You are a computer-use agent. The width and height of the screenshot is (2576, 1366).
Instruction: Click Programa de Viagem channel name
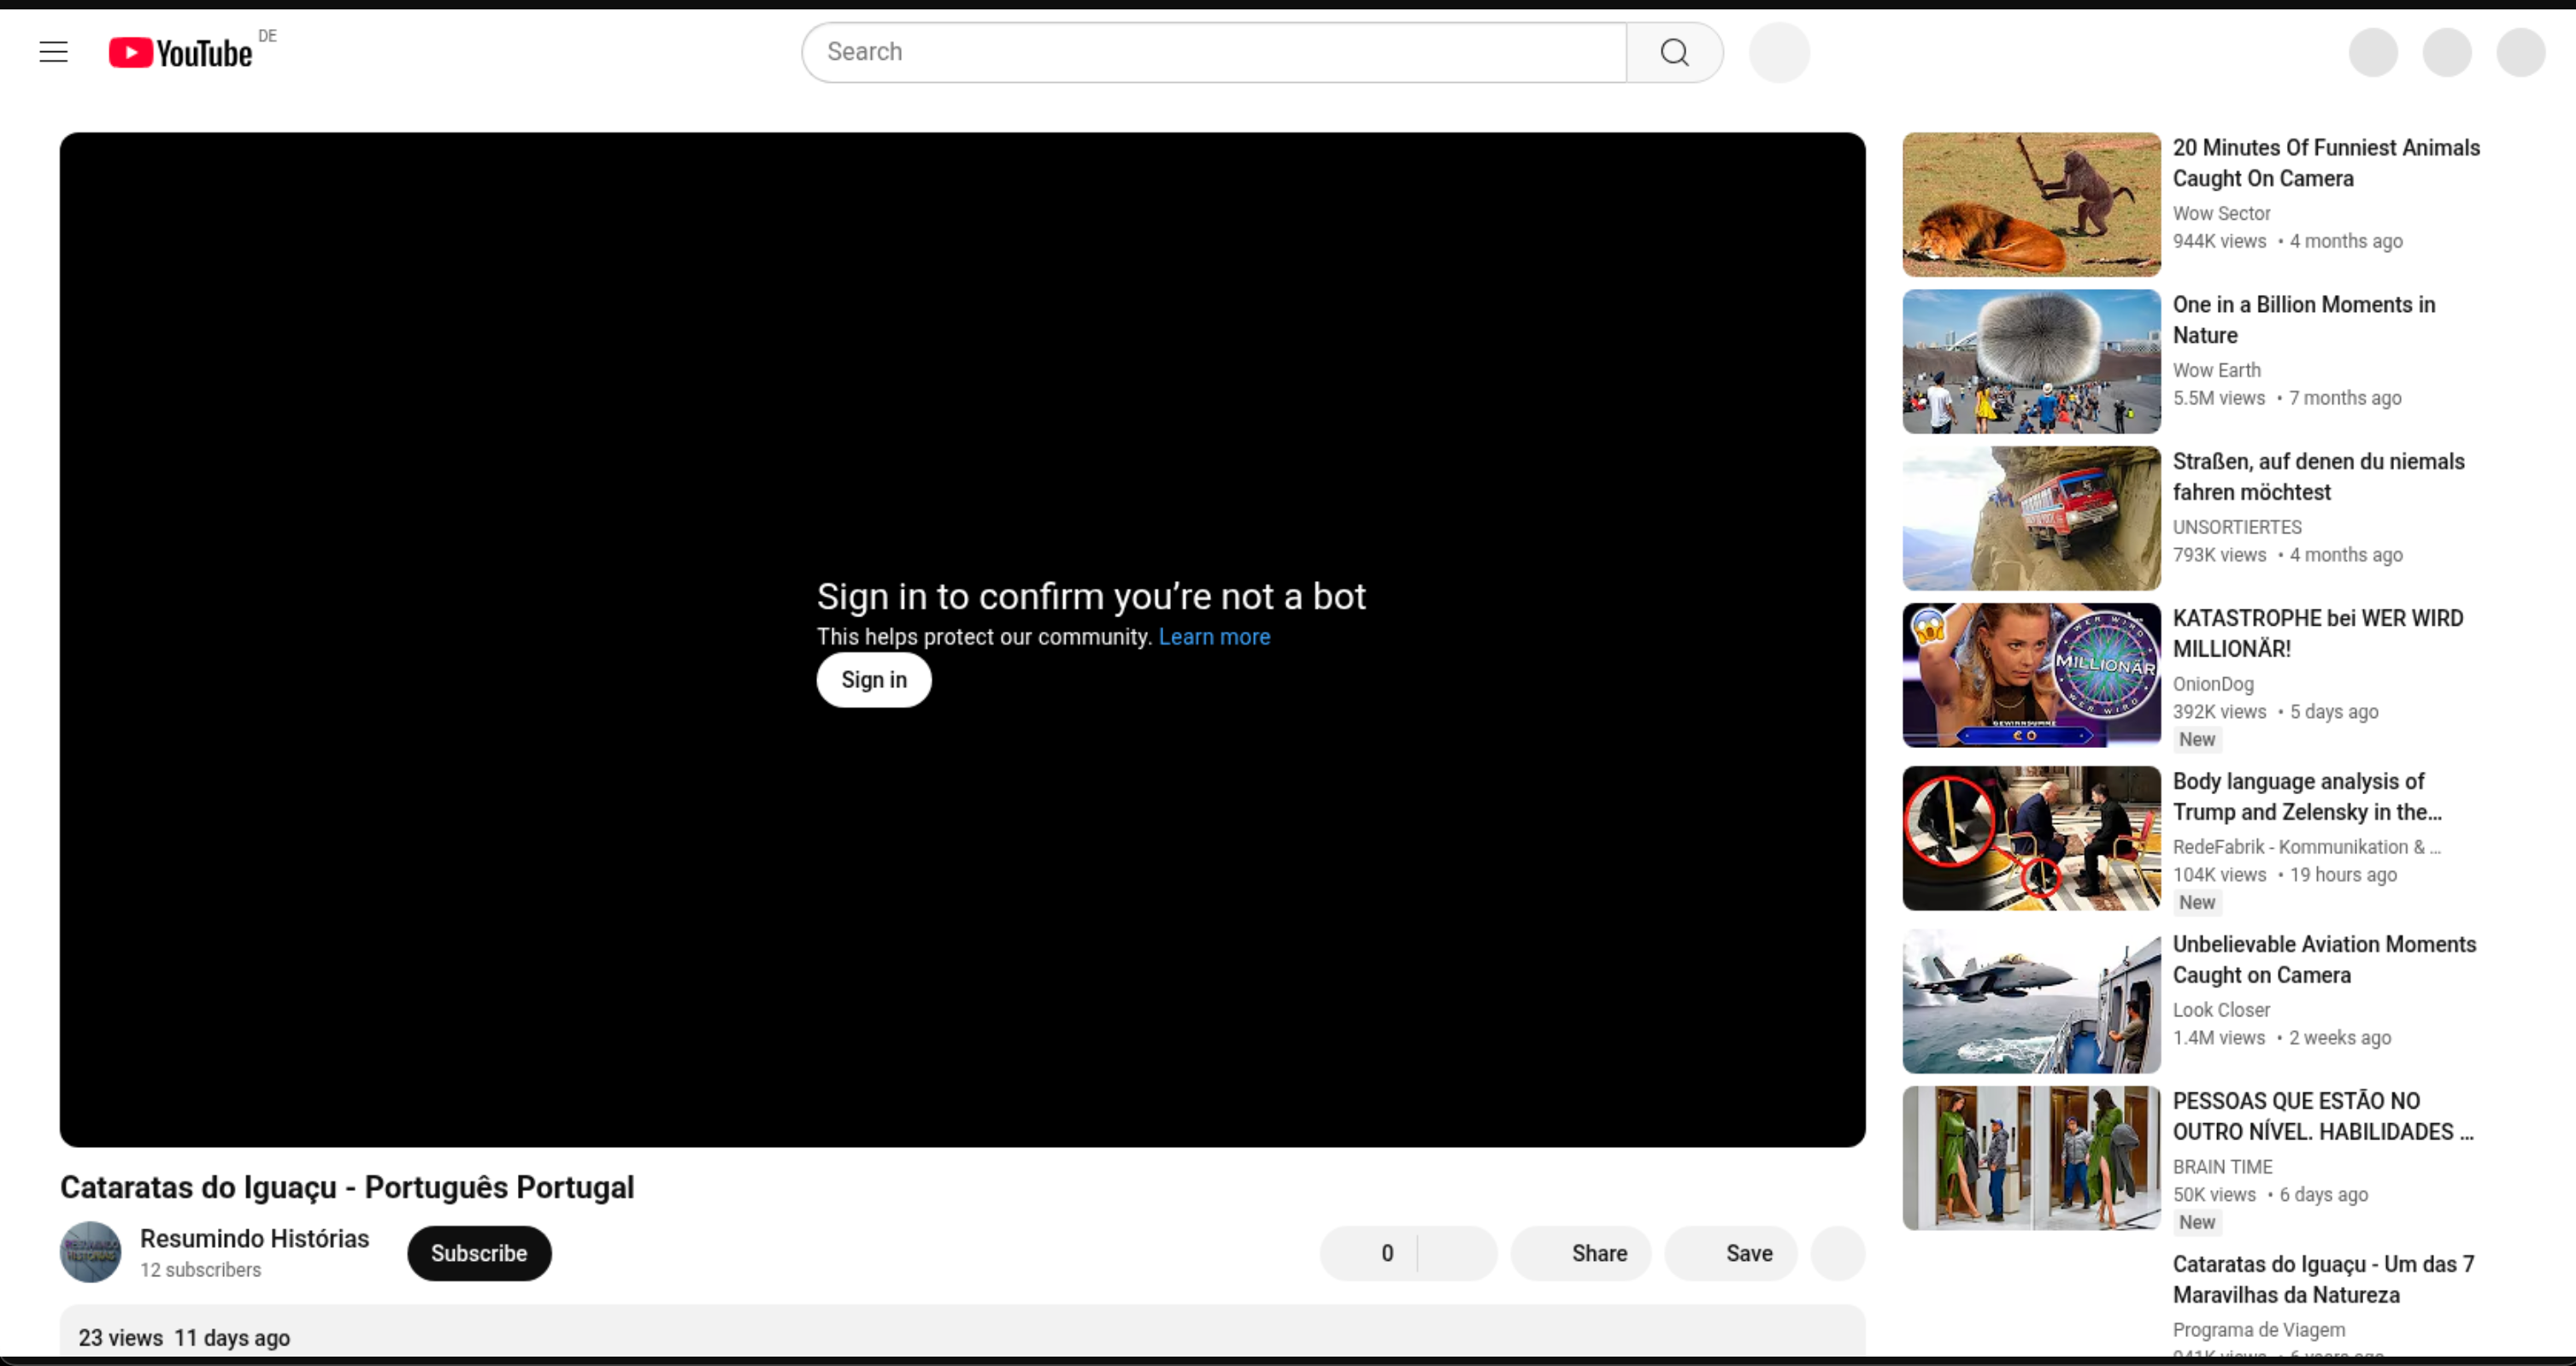coord(2258,1330)
